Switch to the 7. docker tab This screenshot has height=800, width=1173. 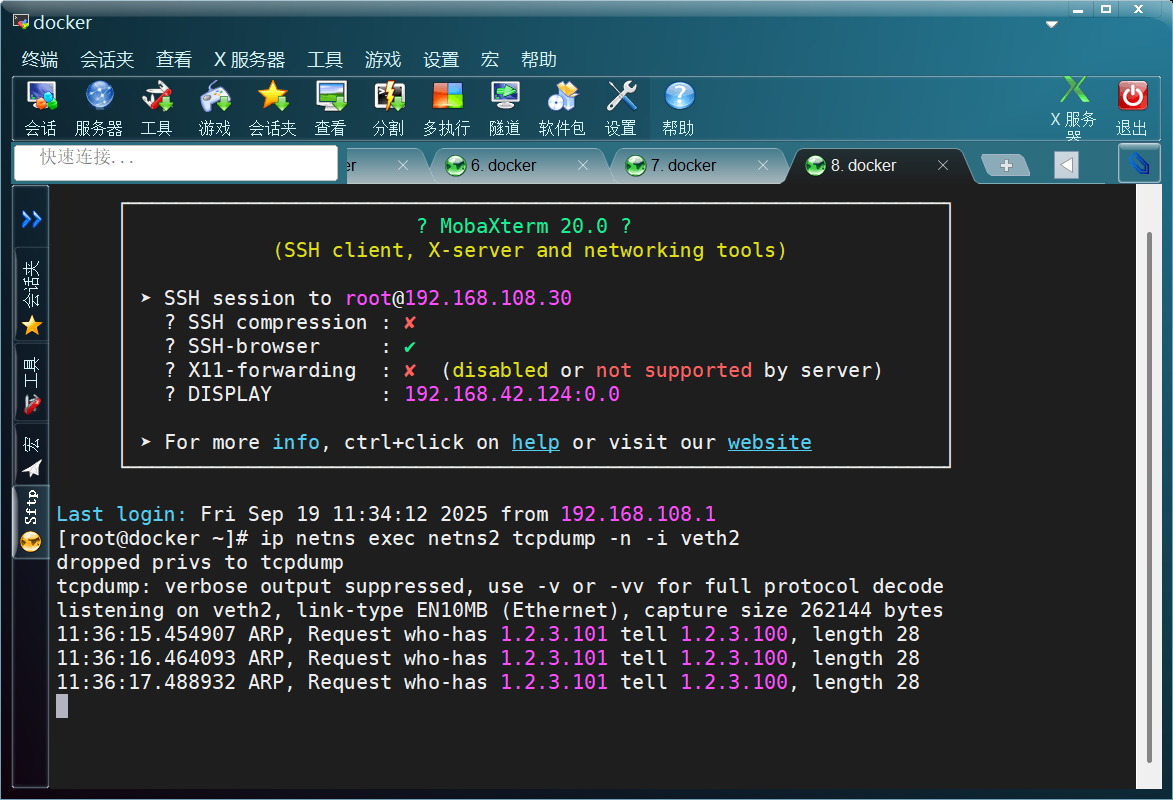(x=684, y=165)
